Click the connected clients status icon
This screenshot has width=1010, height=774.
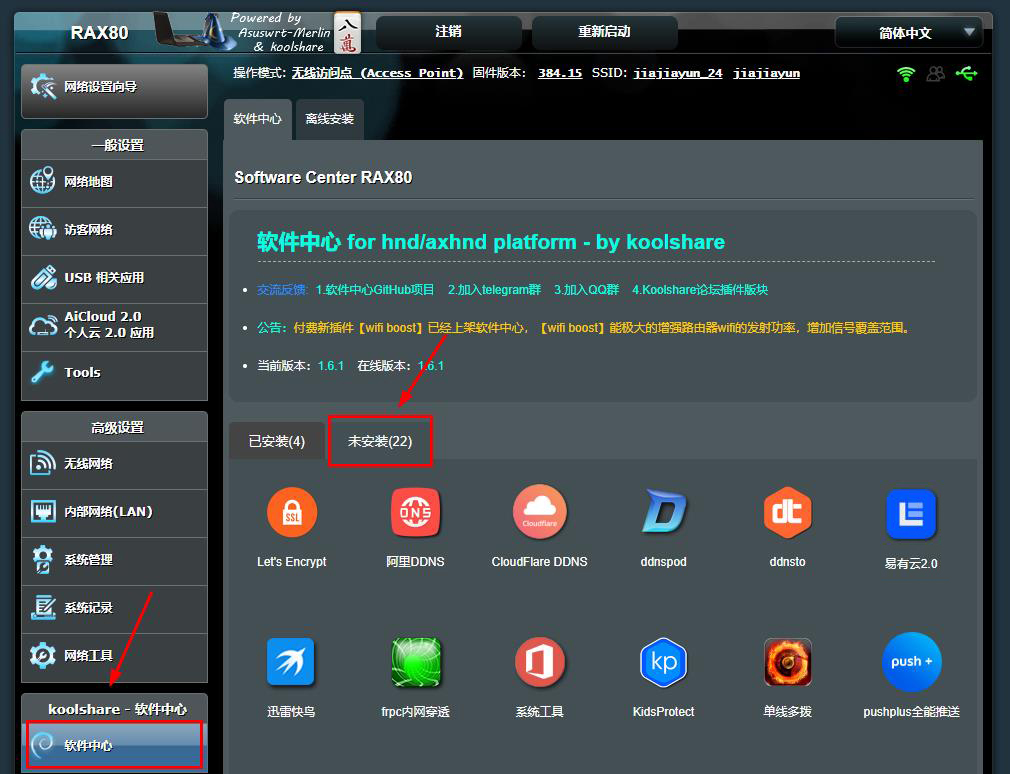click(936, 74)
